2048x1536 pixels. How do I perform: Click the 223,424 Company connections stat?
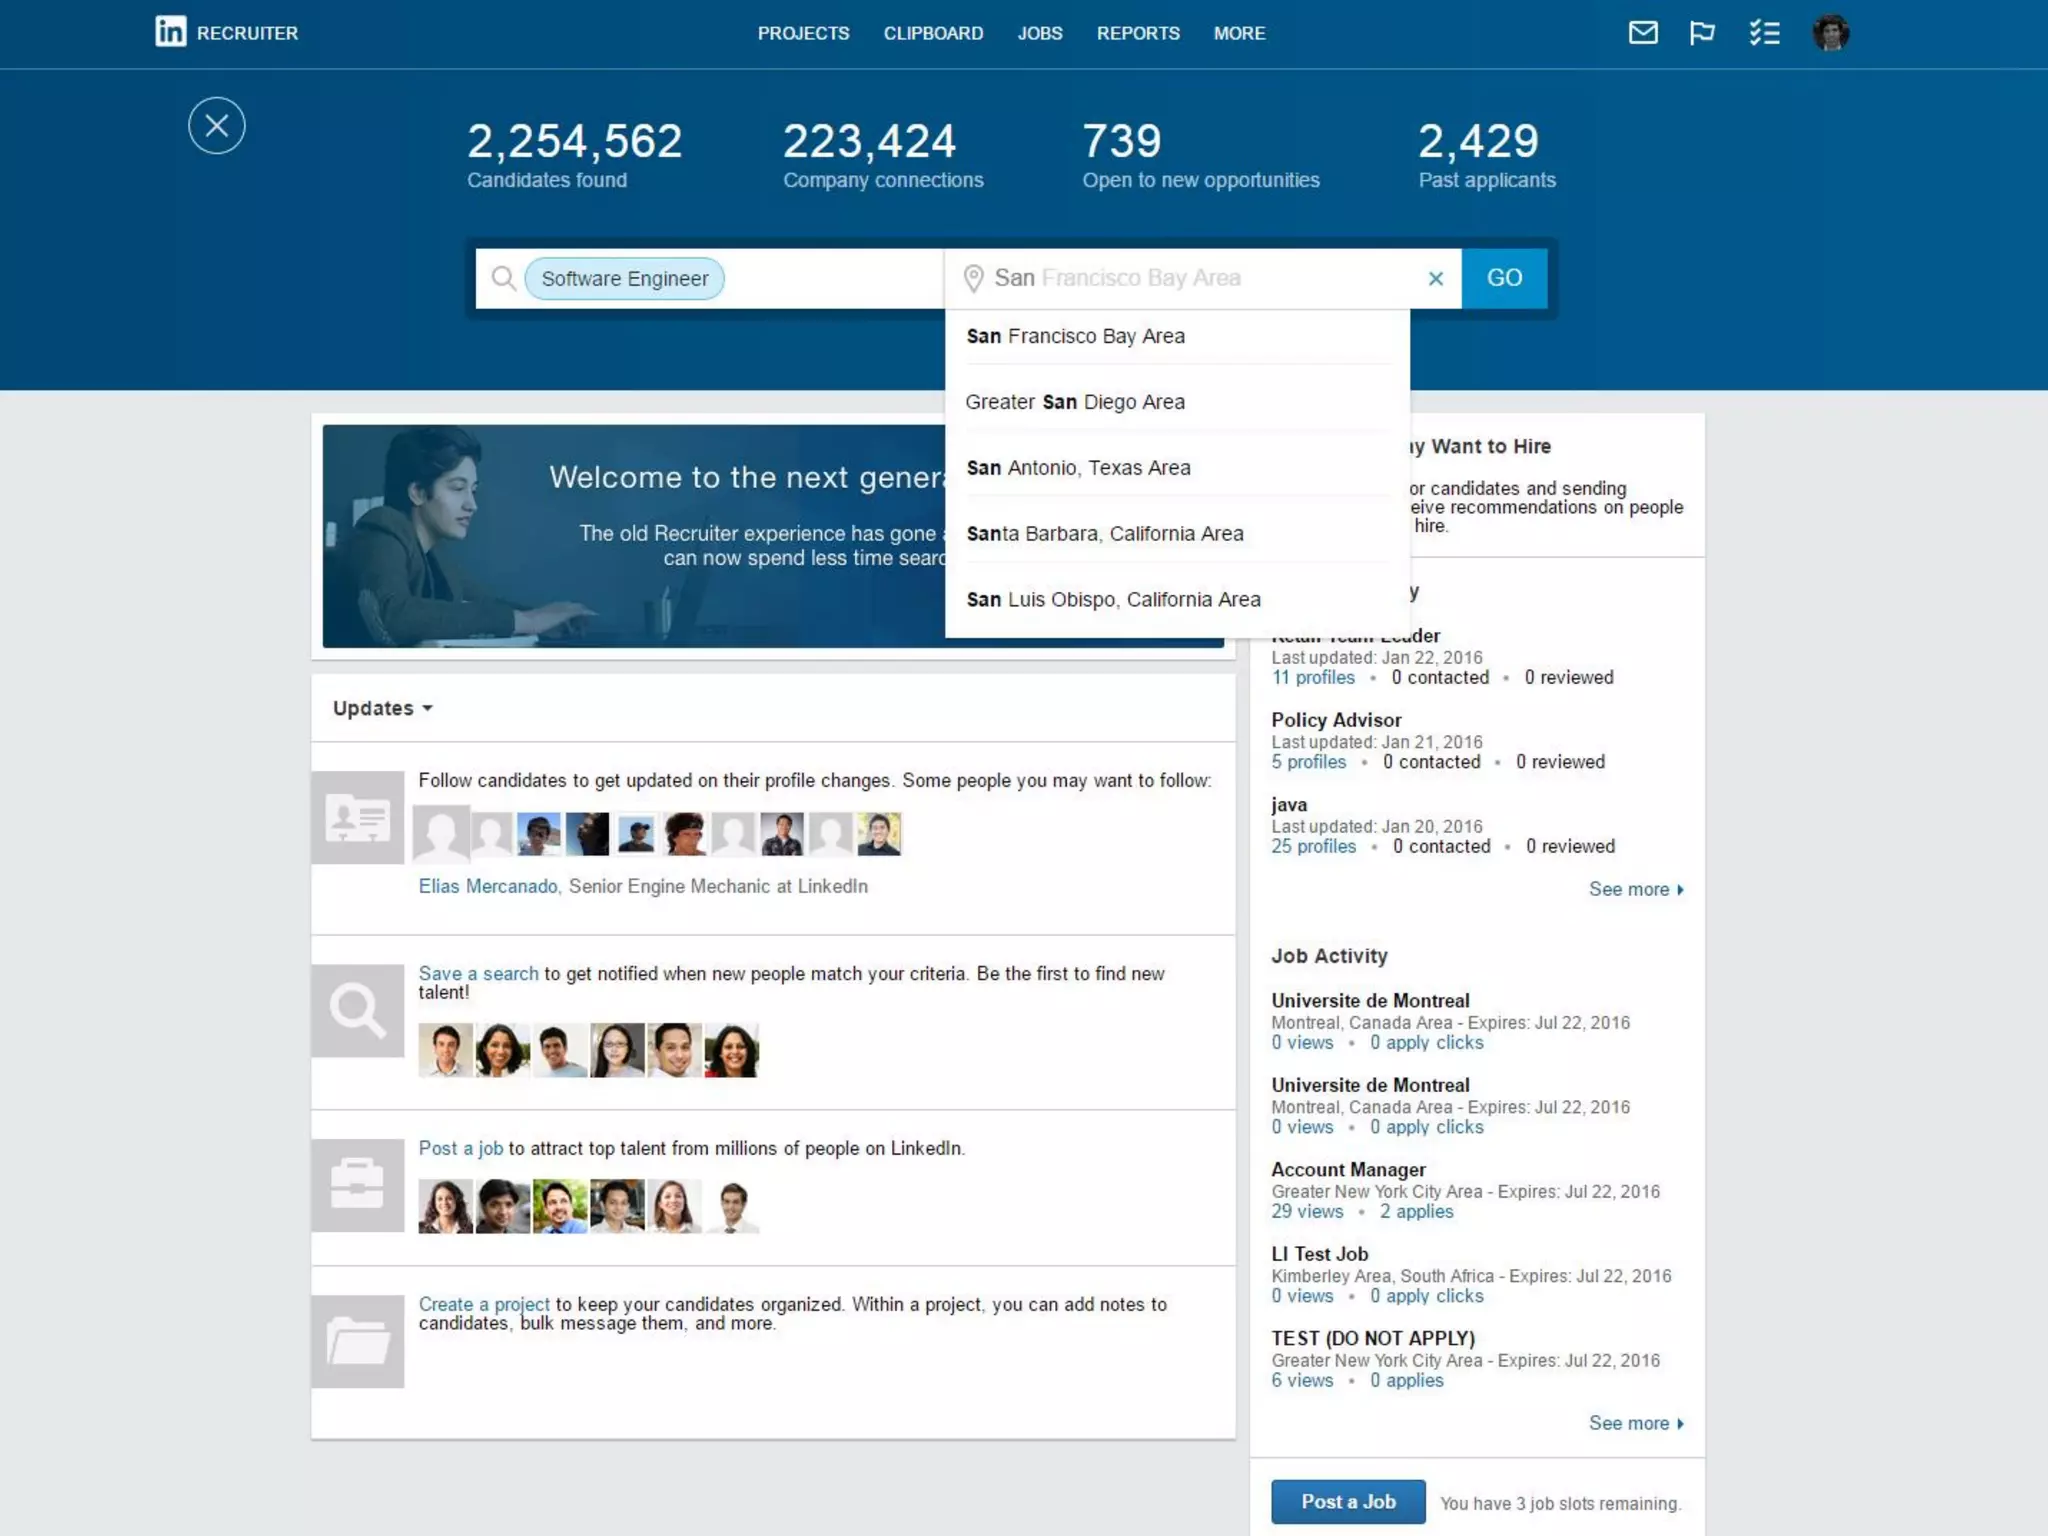pyautogui.click(x=883, y=154)
